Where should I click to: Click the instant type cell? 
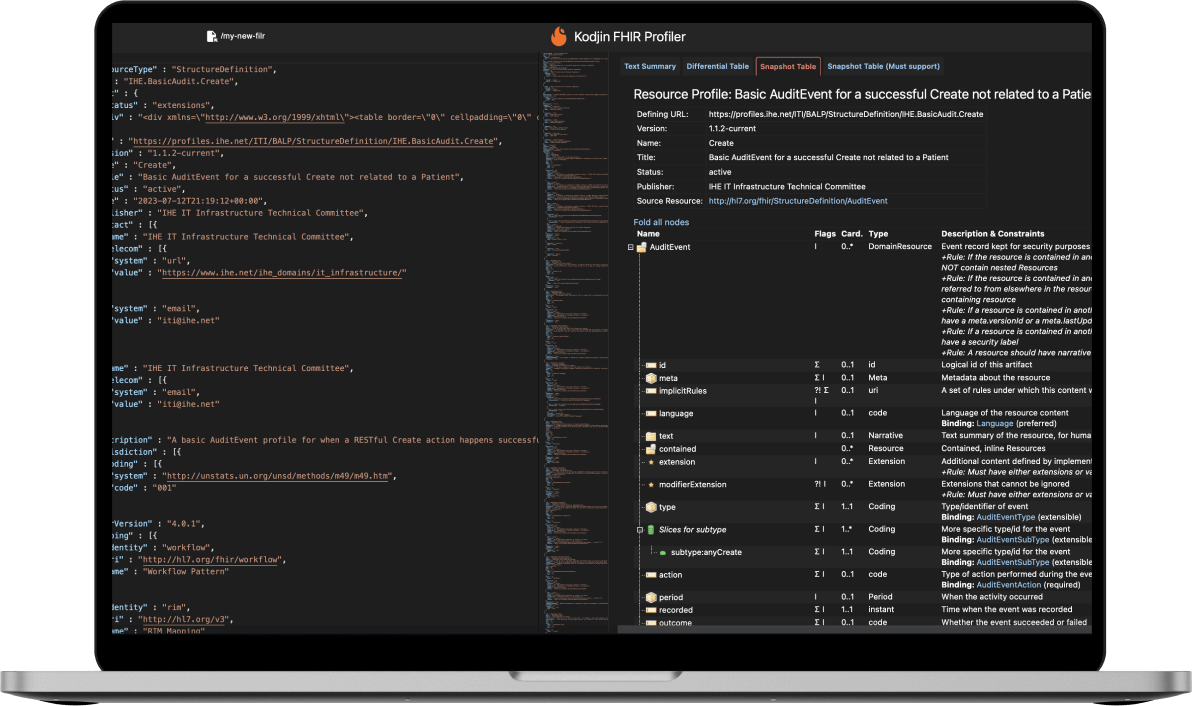click(881, 609)
